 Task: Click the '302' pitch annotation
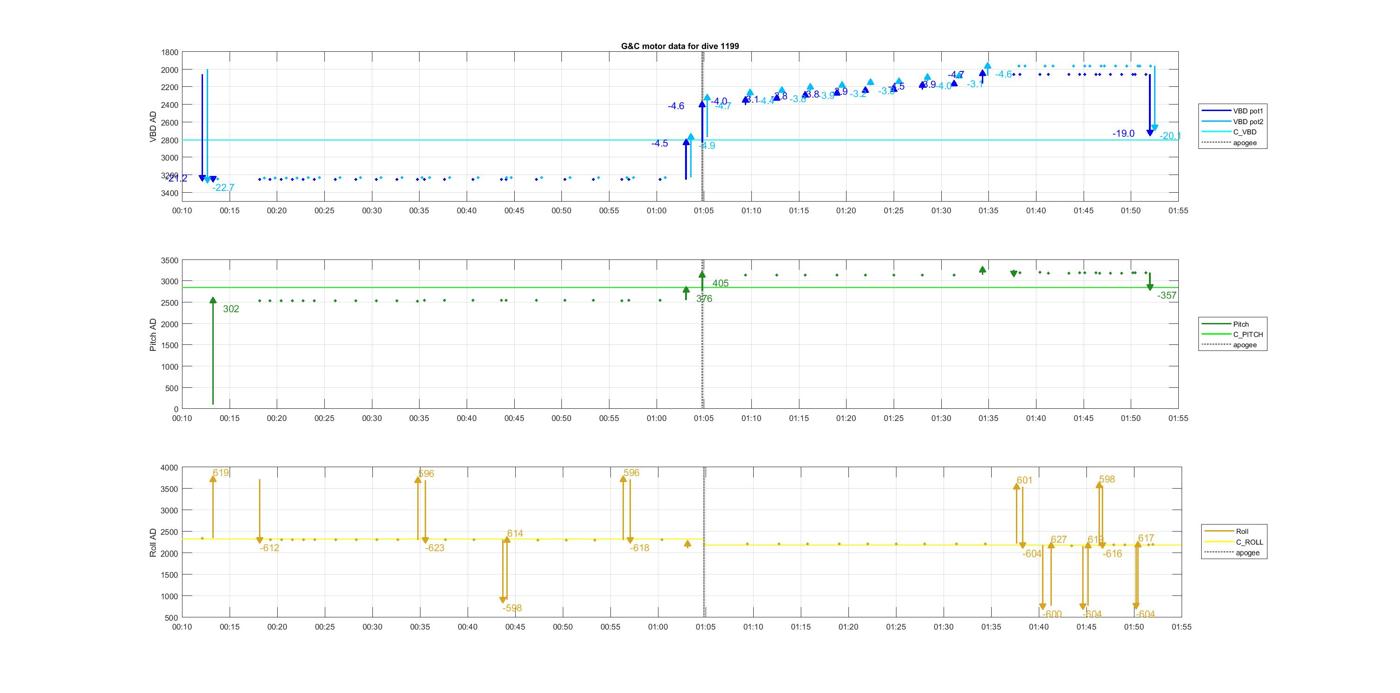(x=231, y=309)
